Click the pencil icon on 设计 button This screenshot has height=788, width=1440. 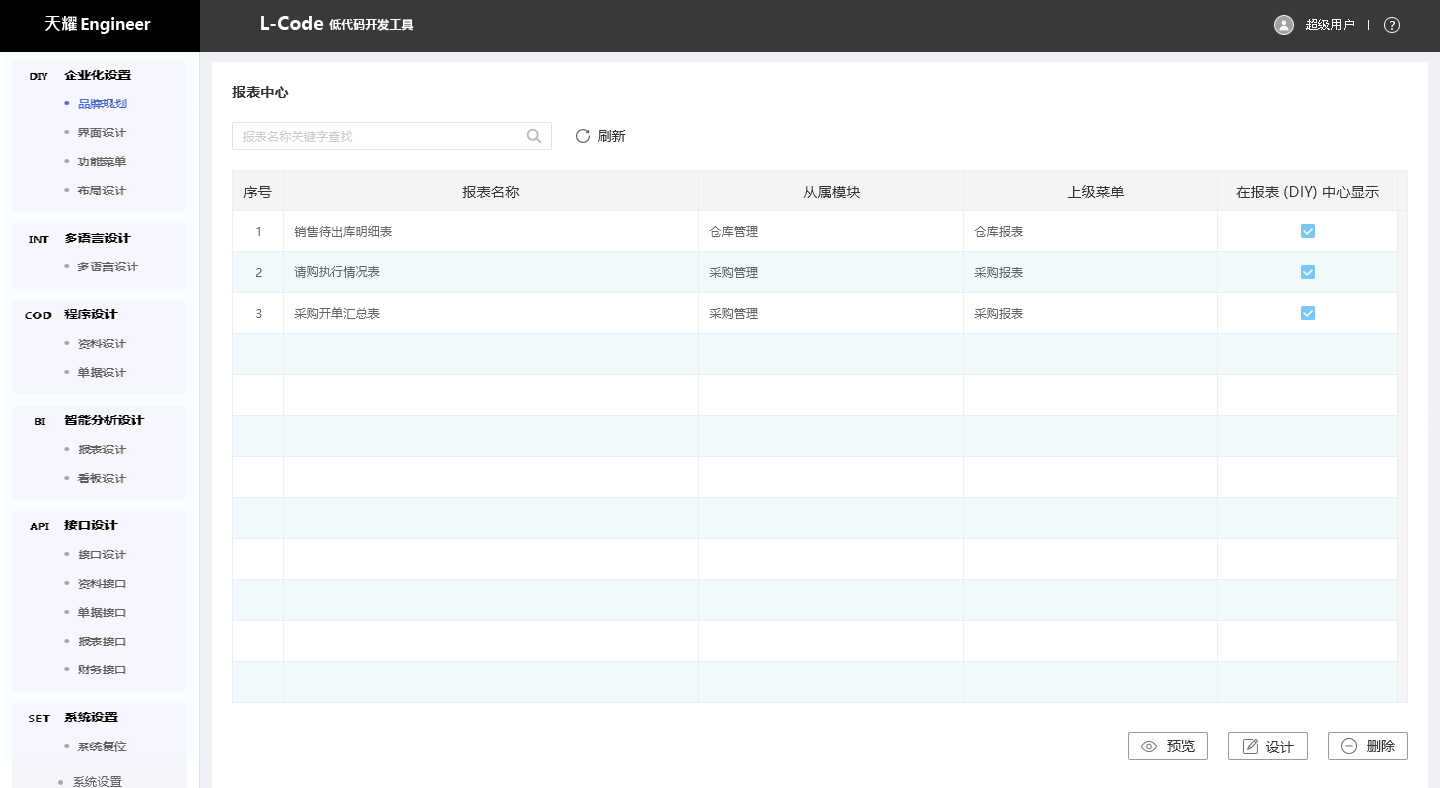click(x=1250, y=746)
